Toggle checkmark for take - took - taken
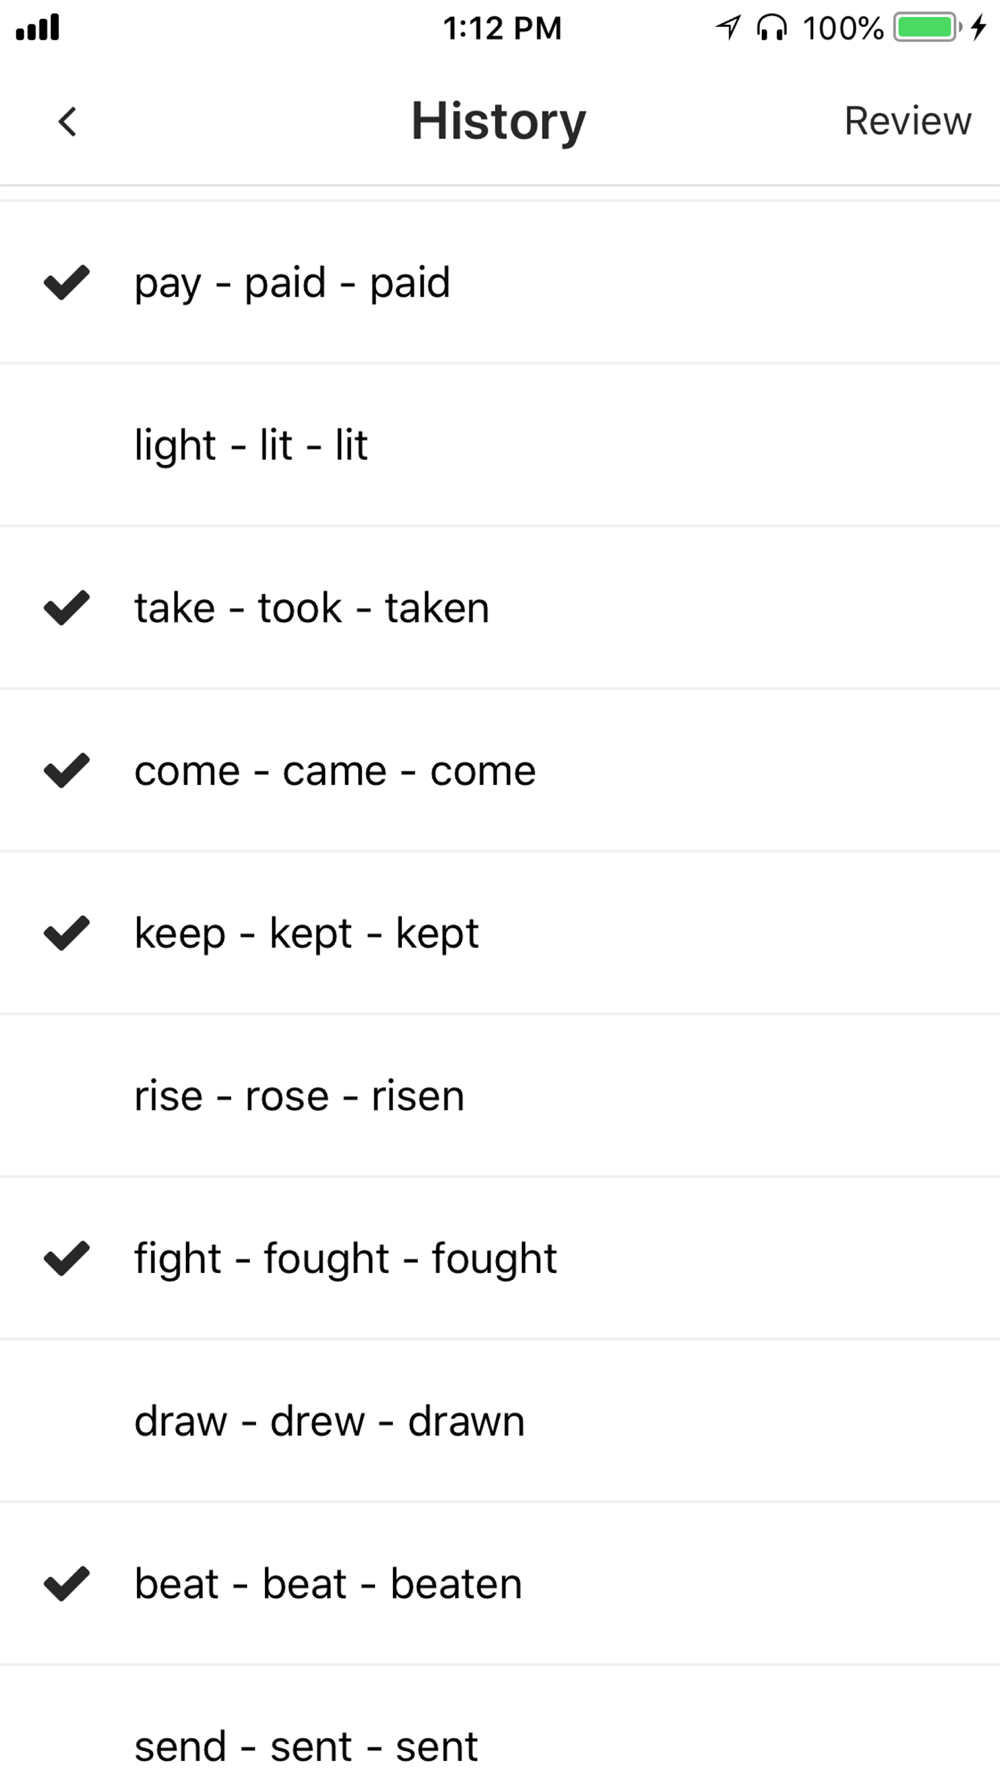The height and width of the screenshot is (1778, 1000). pos(67,608)
